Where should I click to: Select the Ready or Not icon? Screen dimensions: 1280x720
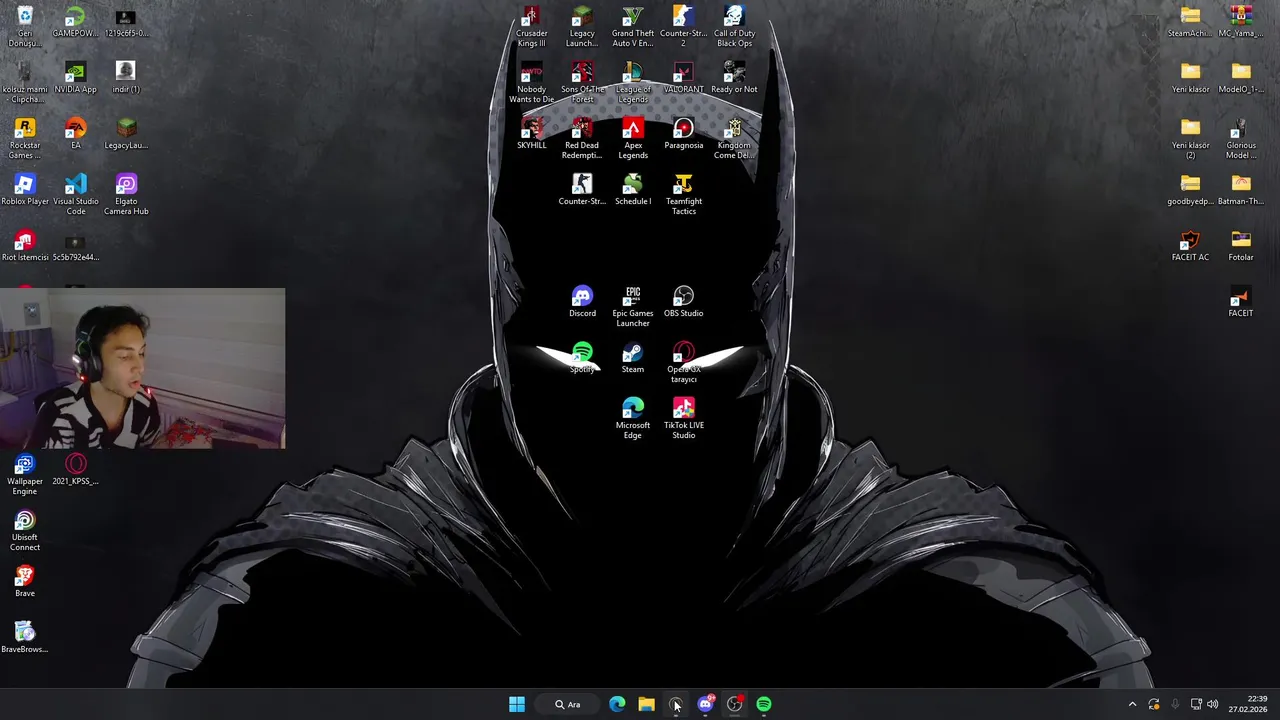coord(734,78)
